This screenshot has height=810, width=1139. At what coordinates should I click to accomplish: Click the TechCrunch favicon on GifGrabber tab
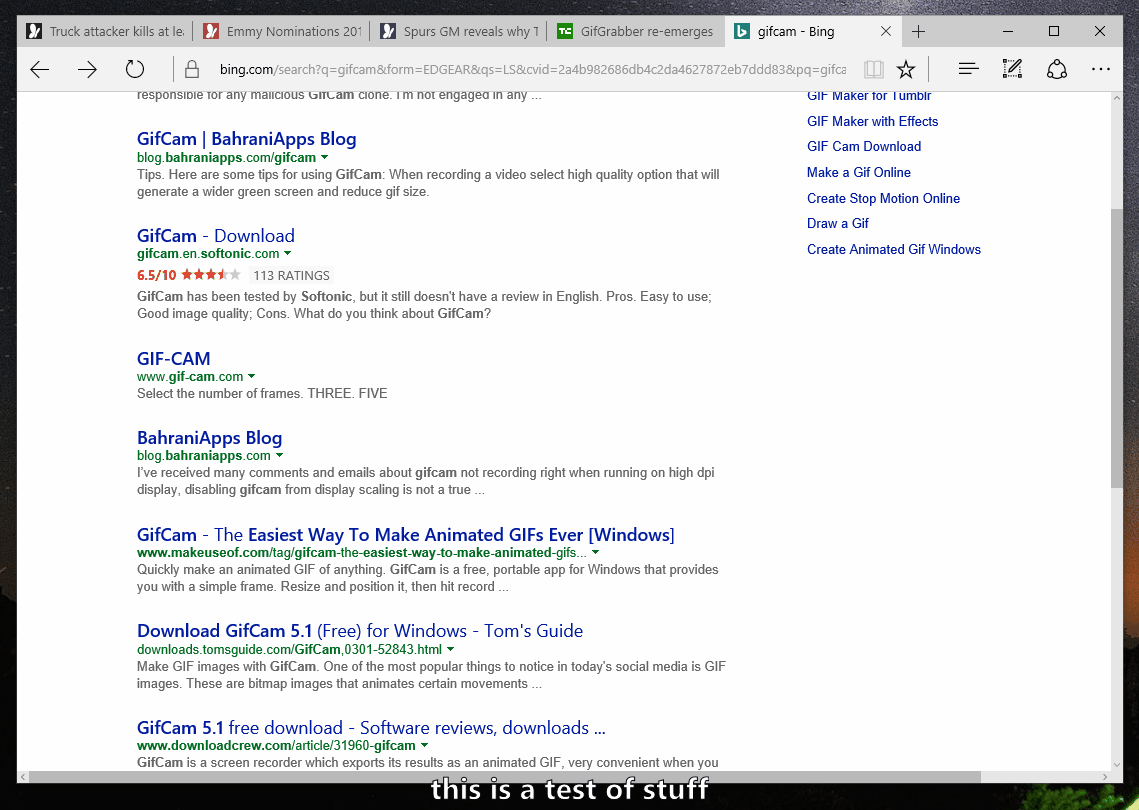coord(564,31)
